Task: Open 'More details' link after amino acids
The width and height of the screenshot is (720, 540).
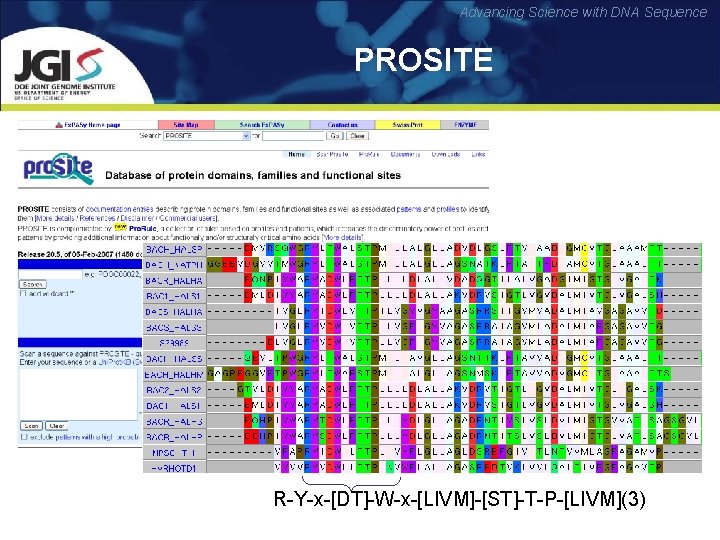Action: (343, 237)
